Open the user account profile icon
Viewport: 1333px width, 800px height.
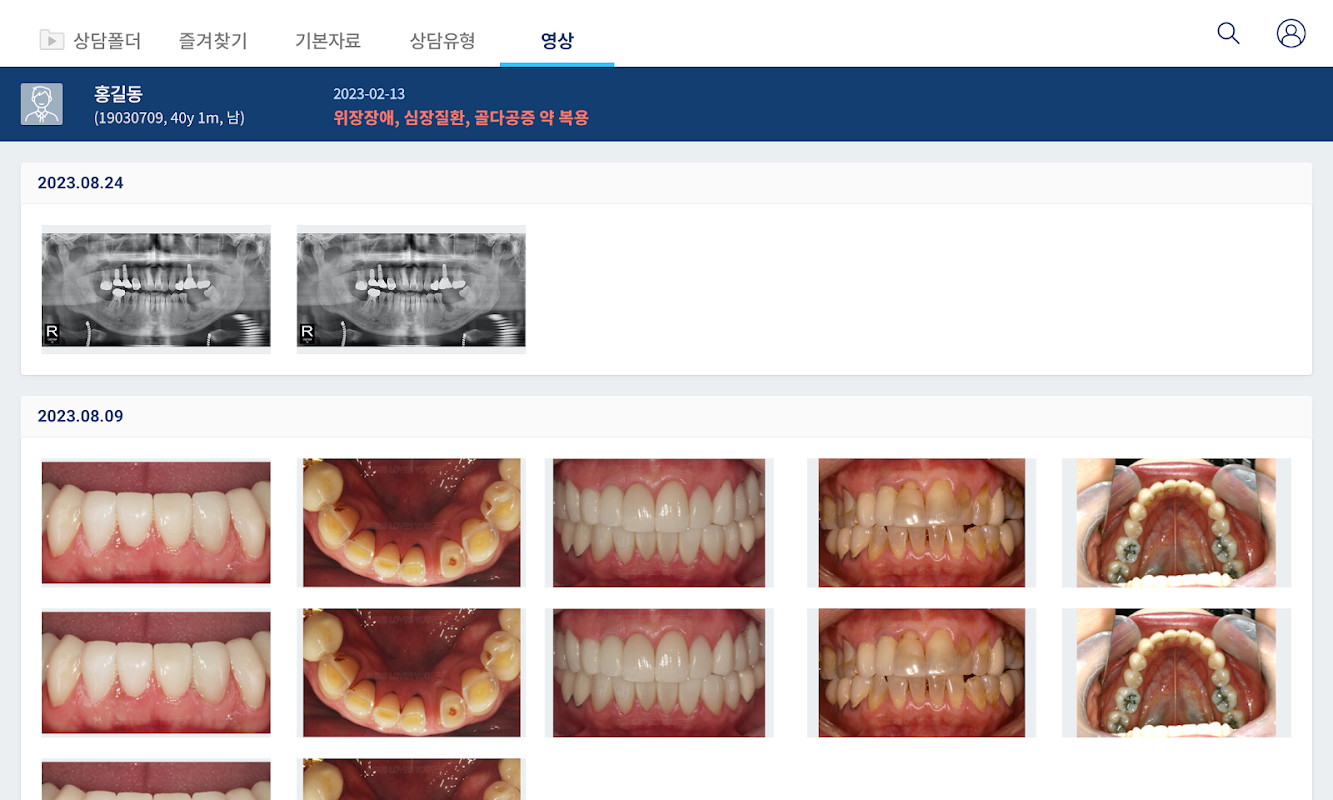tap(1291, 33)
